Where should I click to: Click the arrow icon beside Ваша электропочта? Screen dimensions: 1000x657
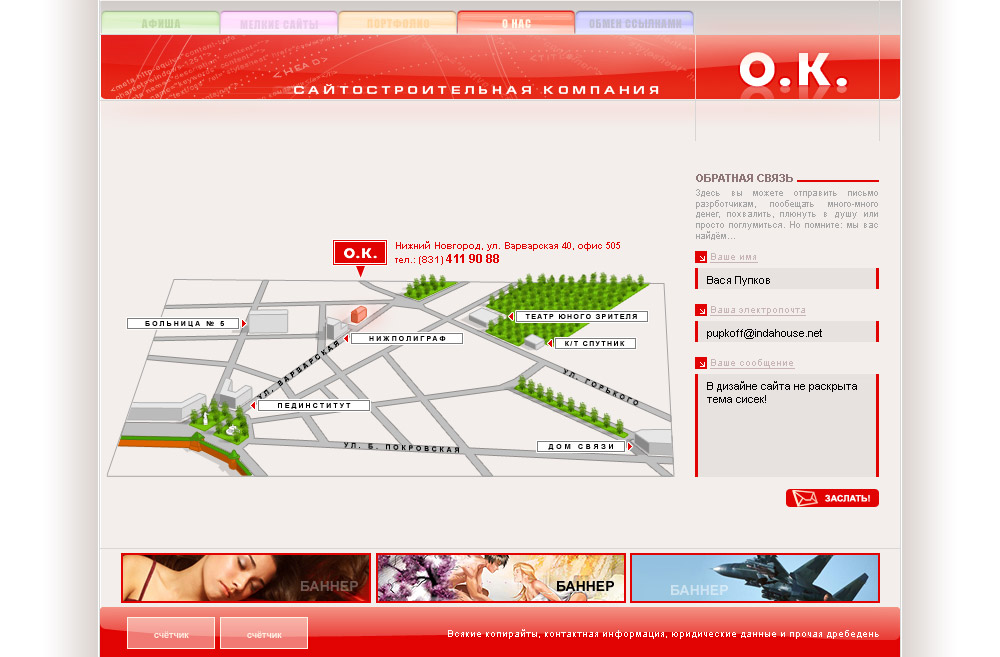[701, 310]
